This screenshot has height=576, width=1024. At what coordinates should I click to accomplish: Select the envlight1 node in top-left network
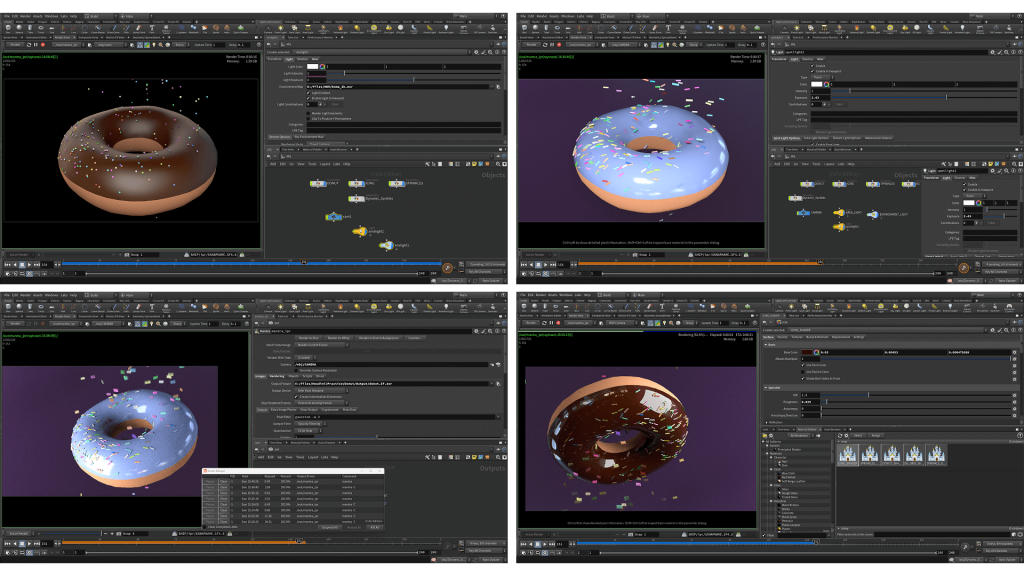tap(387, 246)
